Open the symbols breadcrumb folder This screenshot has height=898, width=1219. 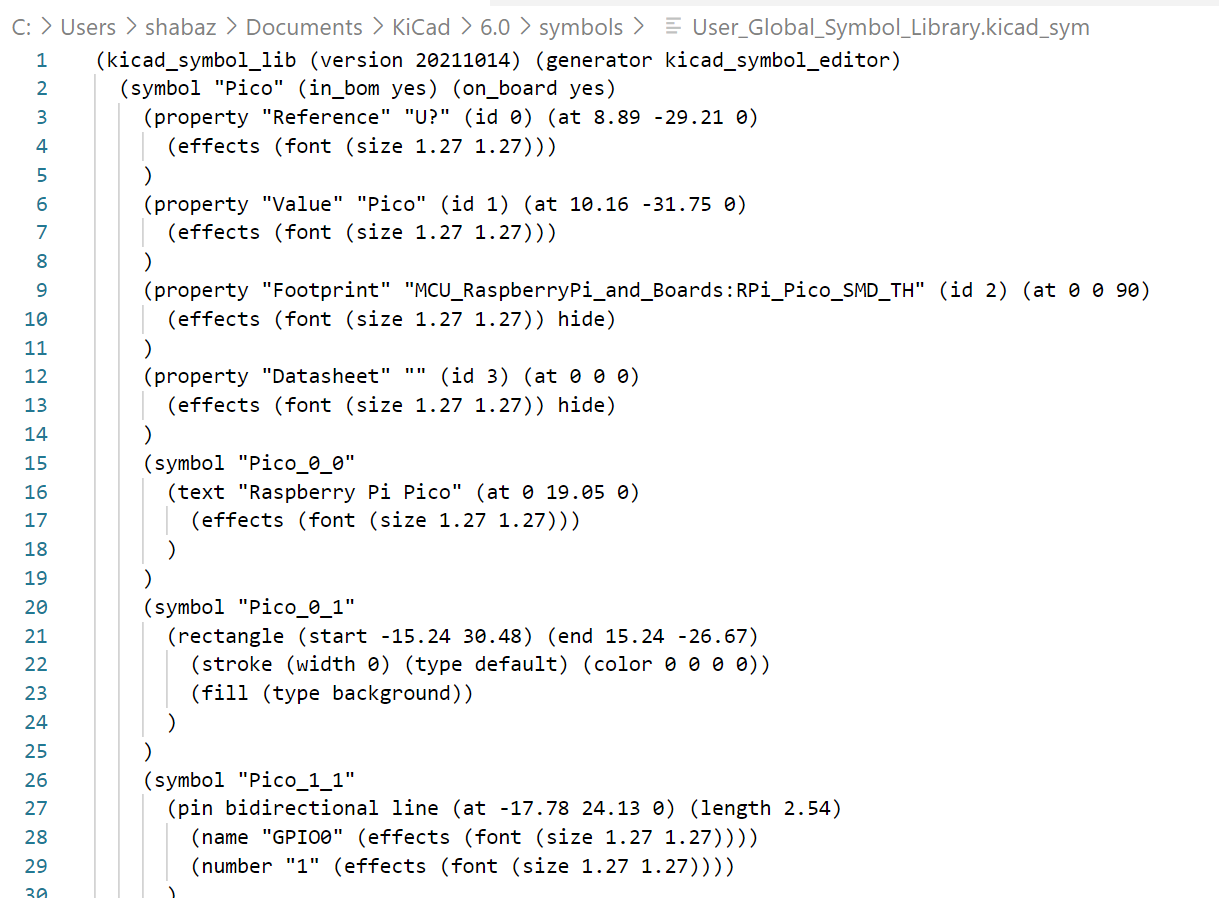pyautogui.click(x=581, y=28)
